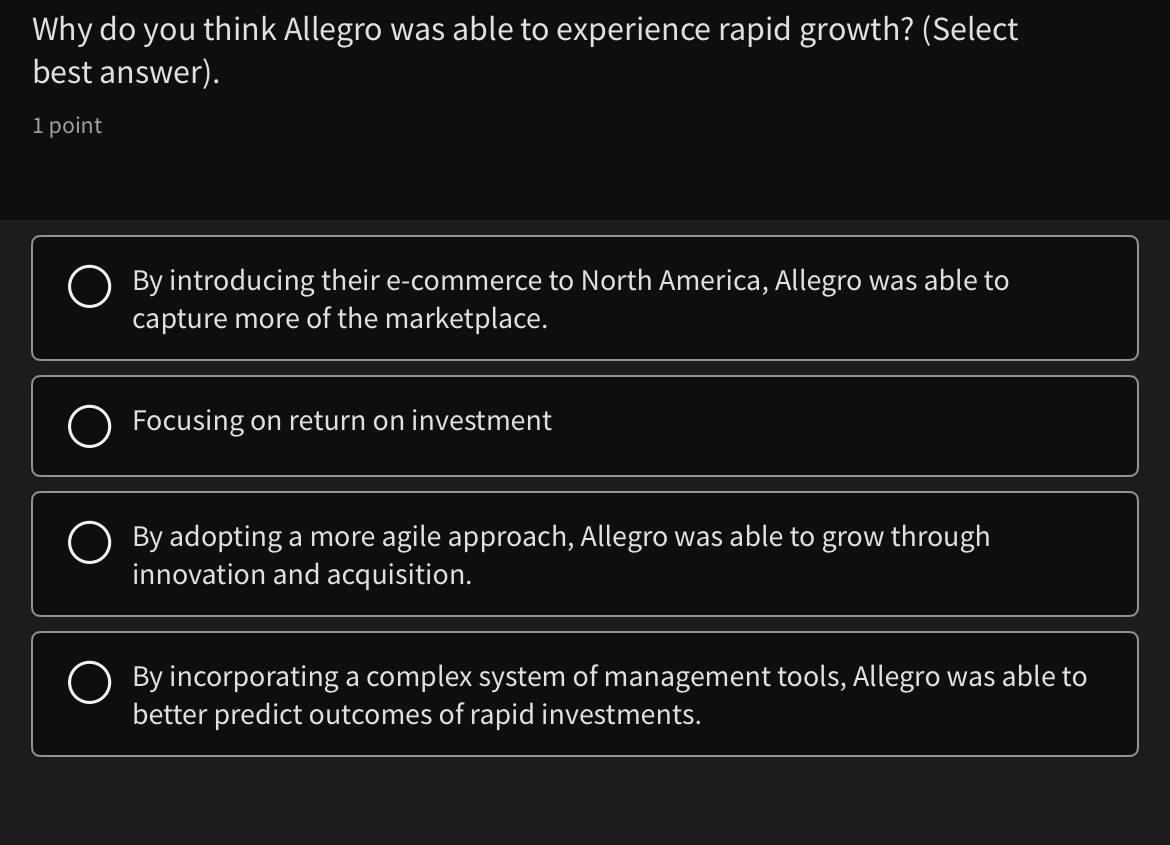Choose the 'Focusing on return on investment' answer

point(585,425)
